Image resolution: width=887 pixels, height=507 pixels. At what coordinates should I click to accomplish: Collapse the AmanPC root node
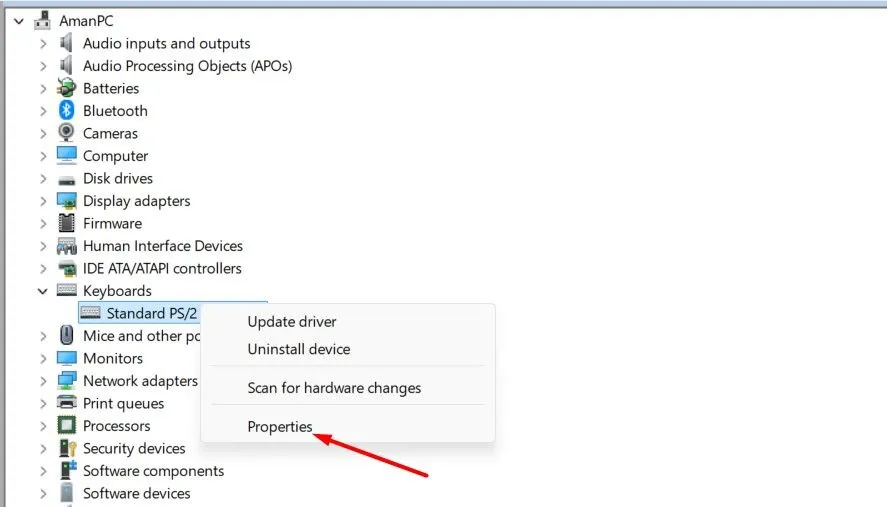[x=18, y=21]
